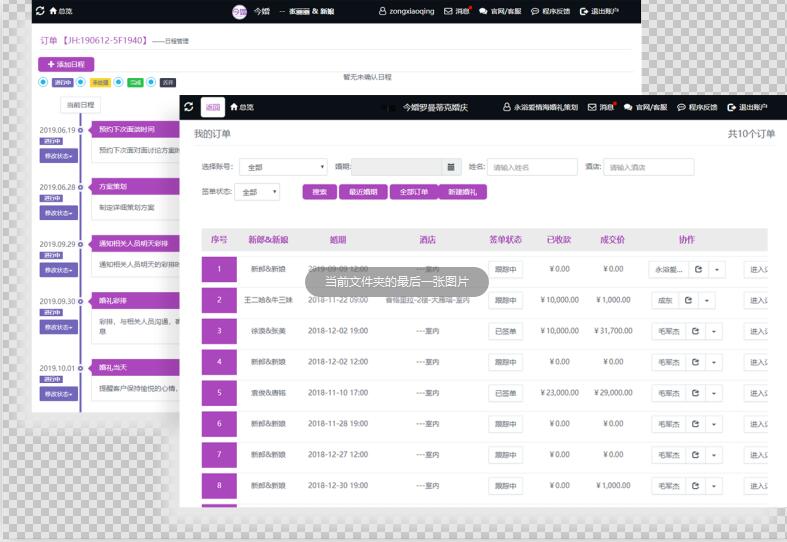Open 修改状态 dropdown under 2019.06.28

point(59,213)
